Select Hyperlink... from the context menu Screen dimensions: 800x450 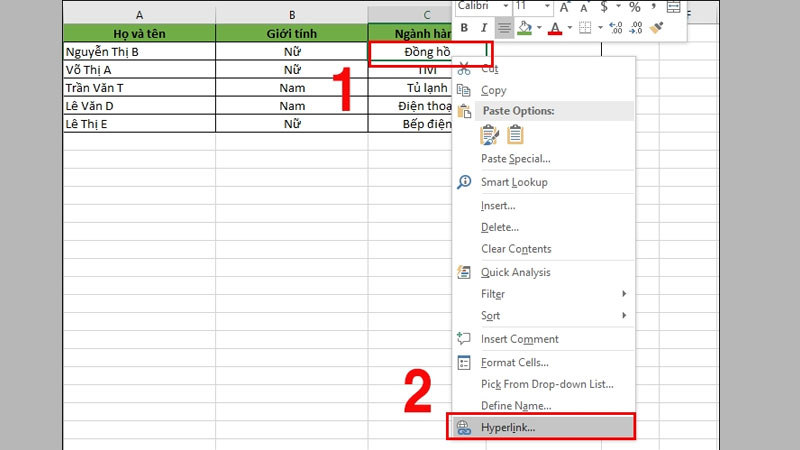[508, 427]
